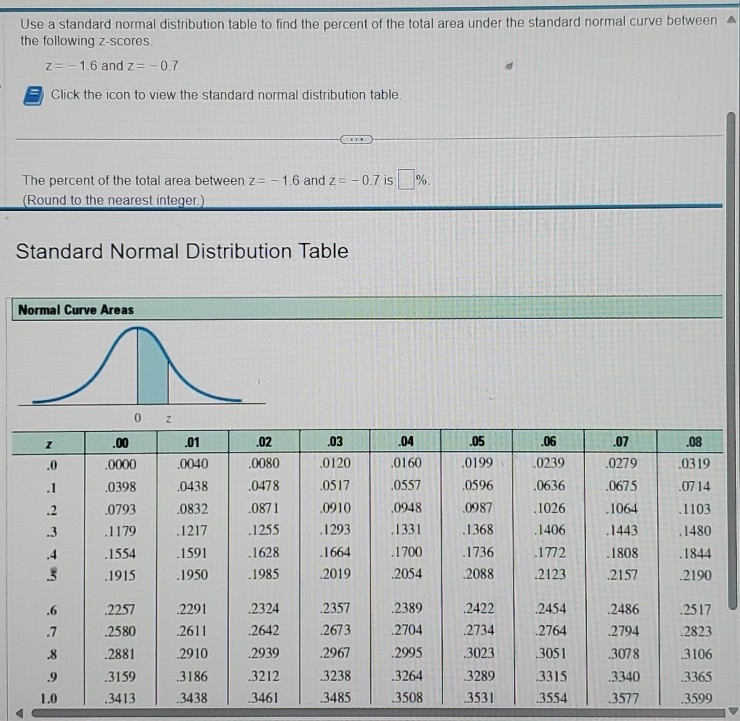The height and width of the screenshot is (721, 740).
Task: Select '(Round to the nearest integer.)' text
Action: 114,201
